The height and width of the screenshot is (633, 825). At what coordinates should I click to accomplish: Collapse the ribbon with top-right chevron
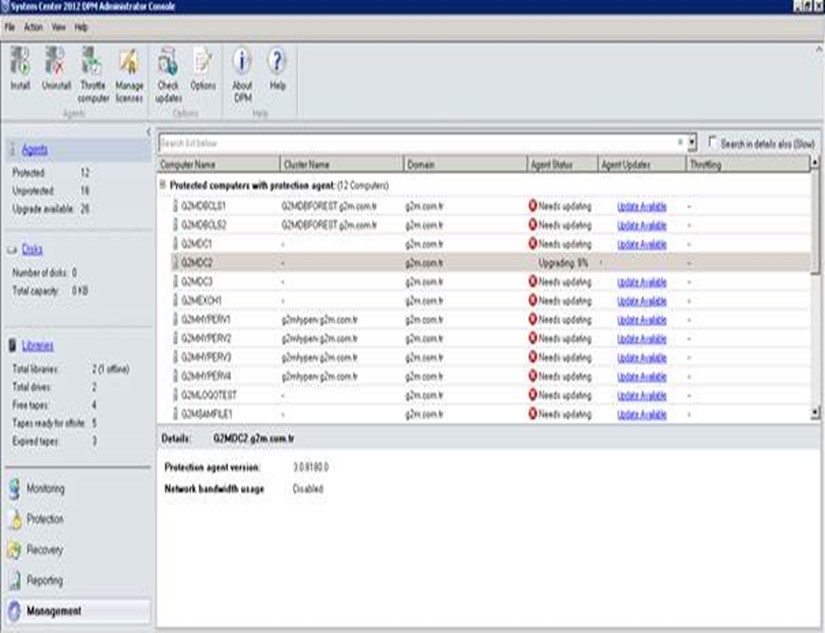[x=819, y=49]
